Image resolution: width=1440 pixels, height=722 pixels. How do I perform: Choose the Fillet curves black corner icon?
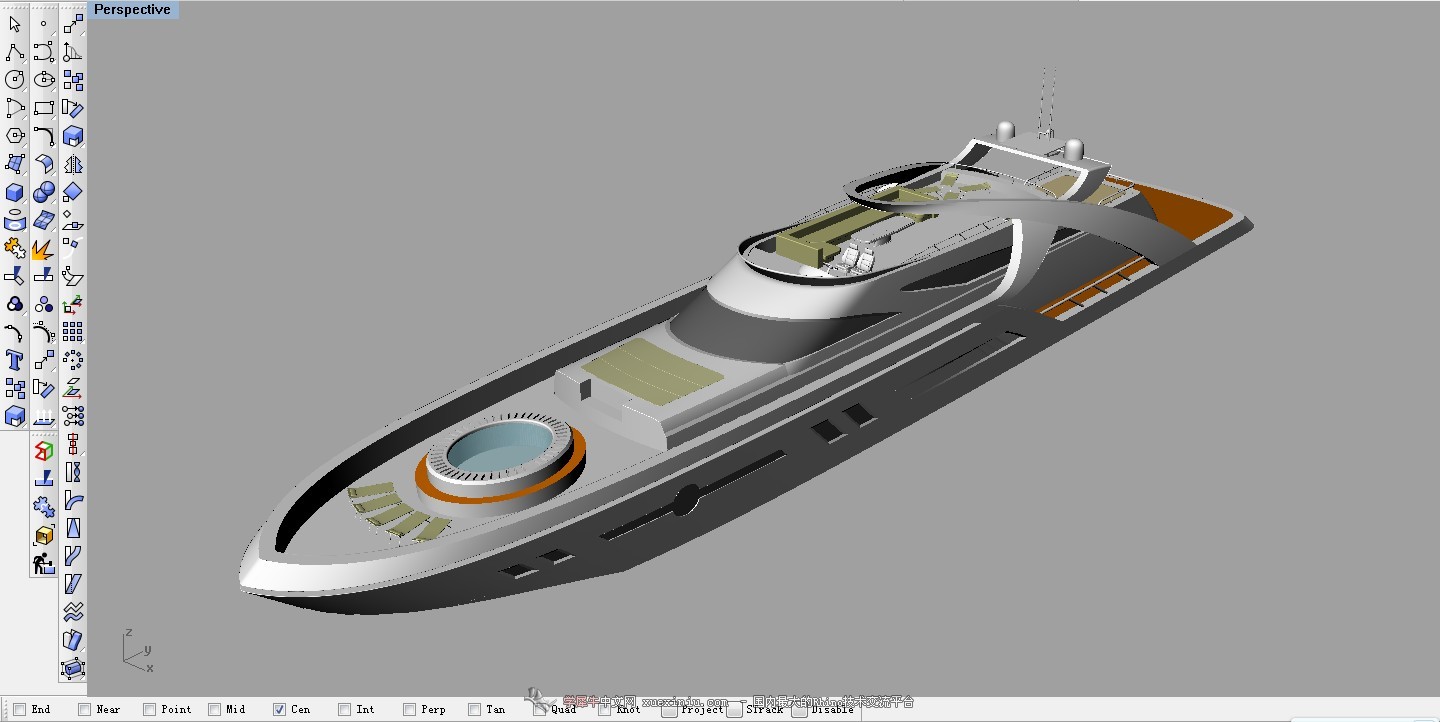44,136
